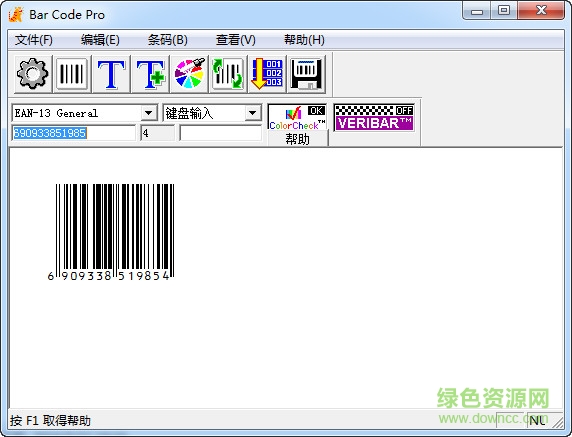Open the color wheel palette tool
This screenshot has width=572, height=437.
pos(189,74)
